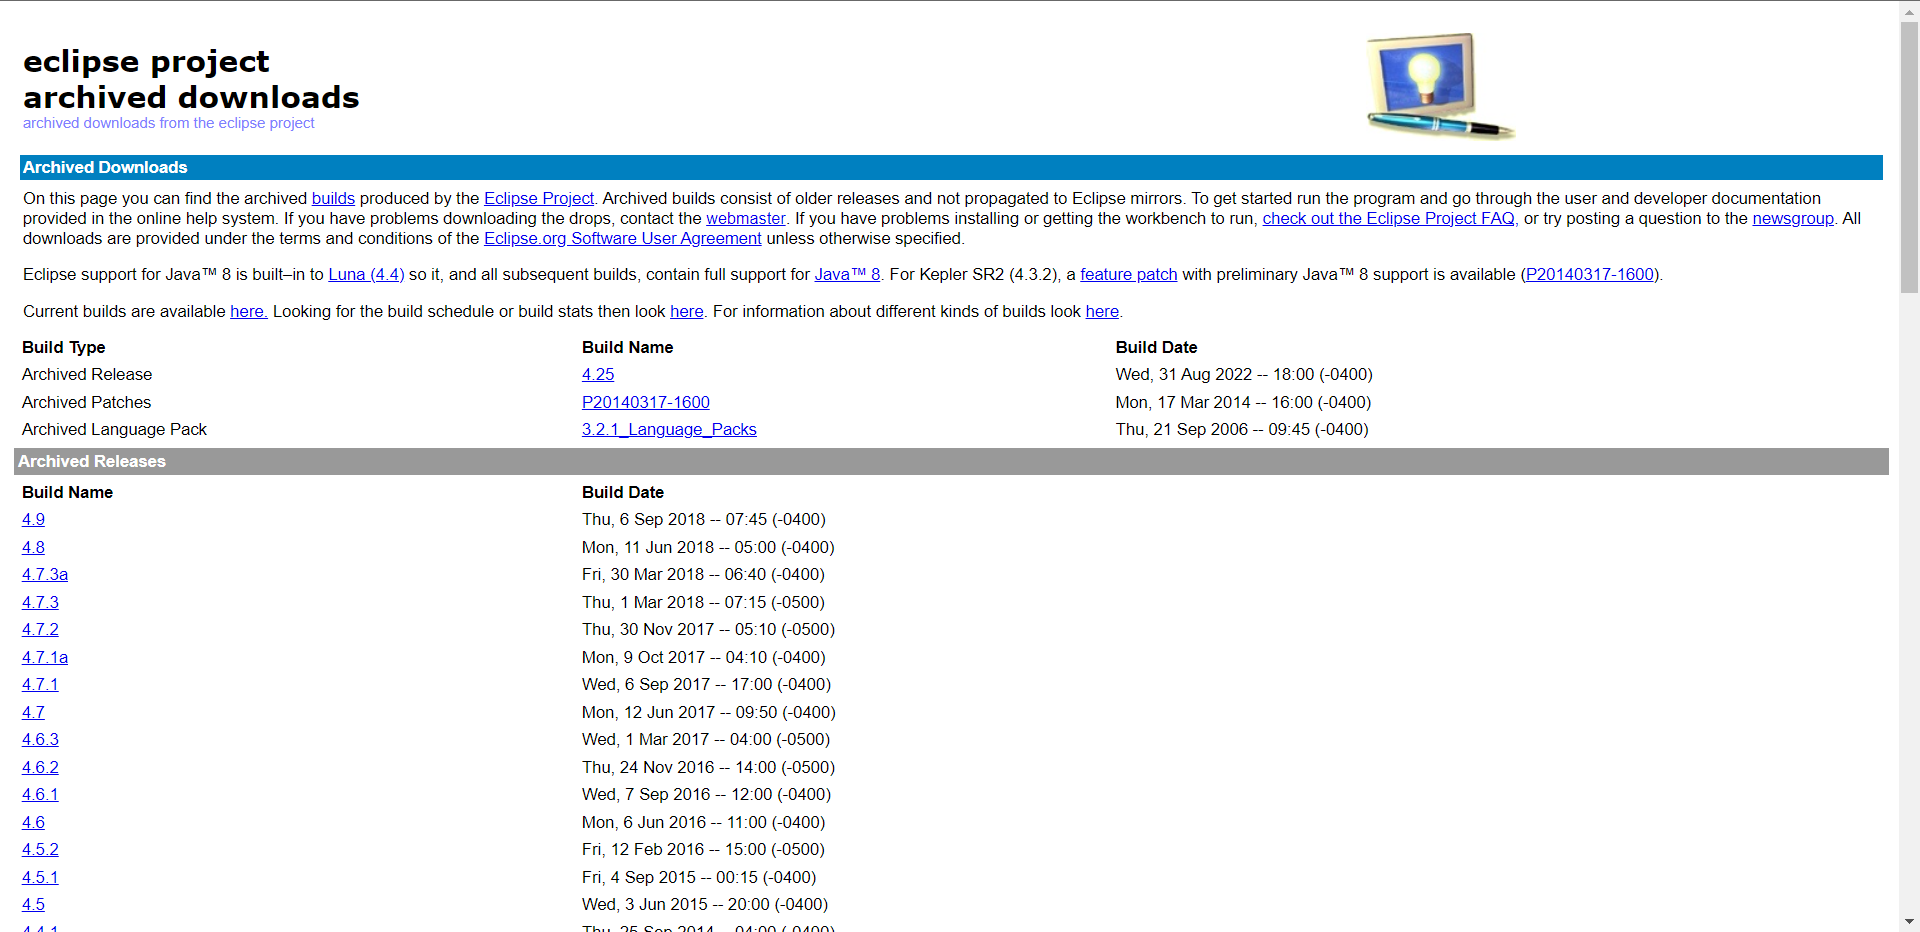This screenshot has width=1920, height=932.
Task: Select the 4.7.3a release link
Action: click(x=45, y=574)
